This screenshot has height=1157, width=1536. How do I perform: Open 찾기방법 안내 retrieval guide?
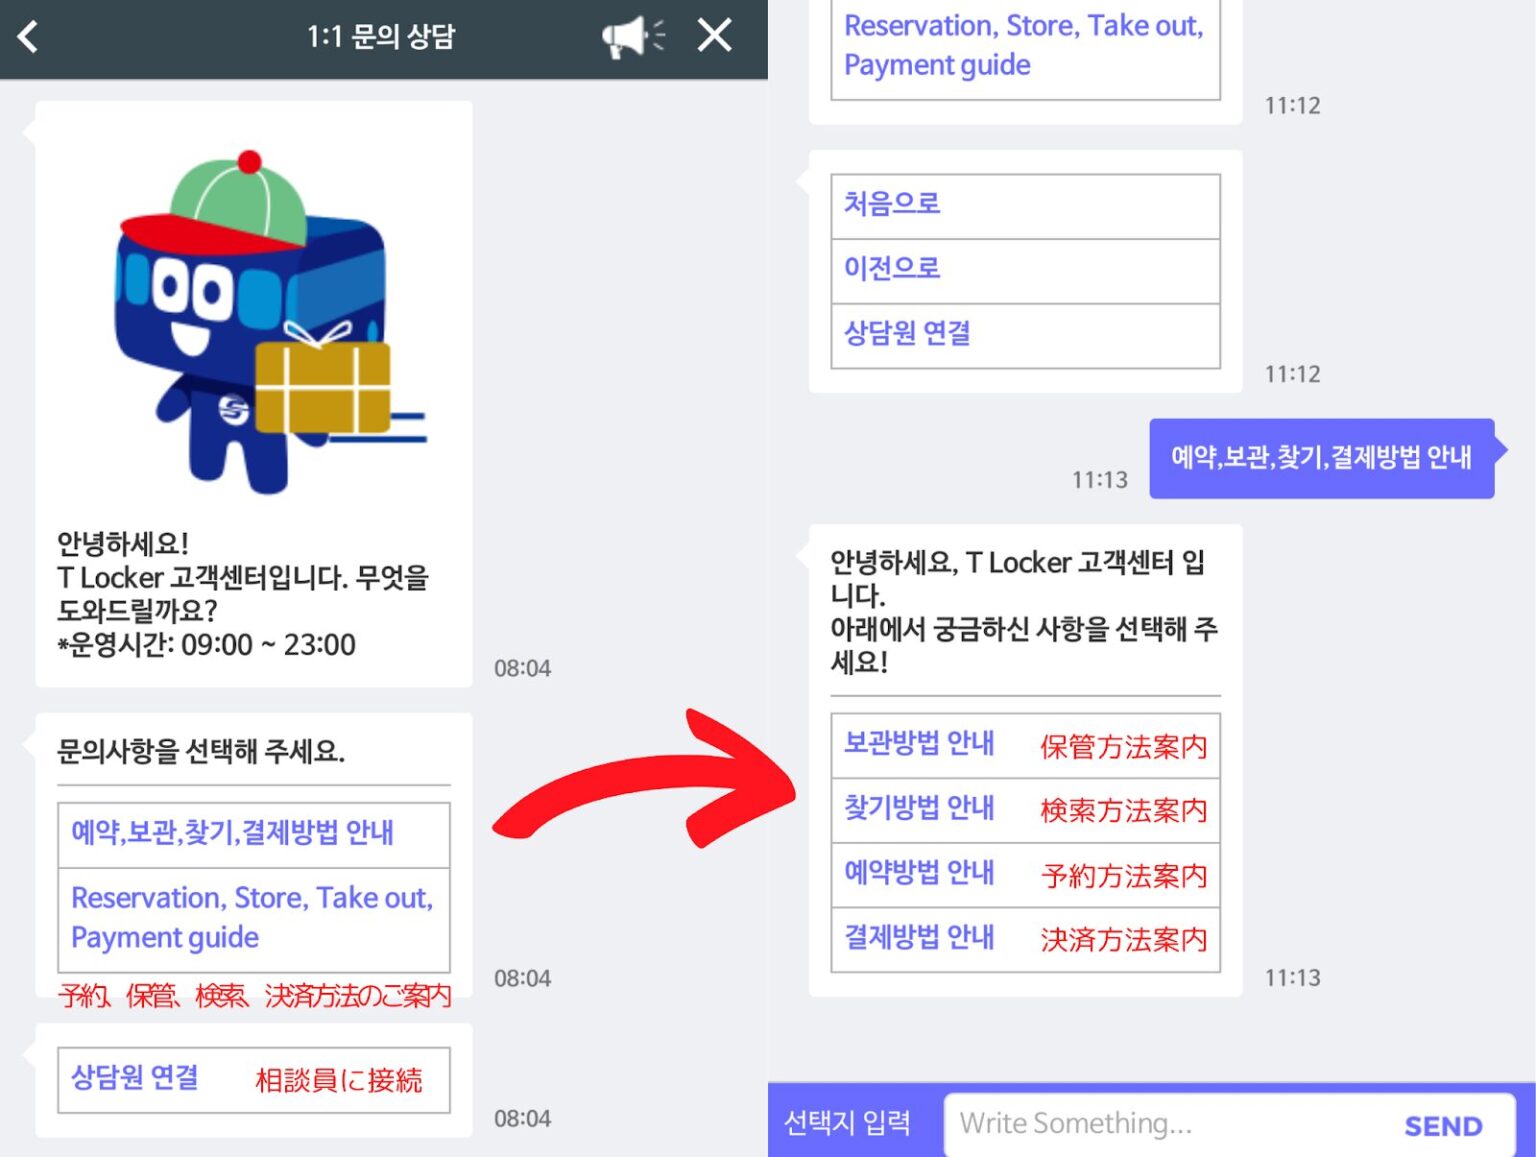click(1024, 810)
